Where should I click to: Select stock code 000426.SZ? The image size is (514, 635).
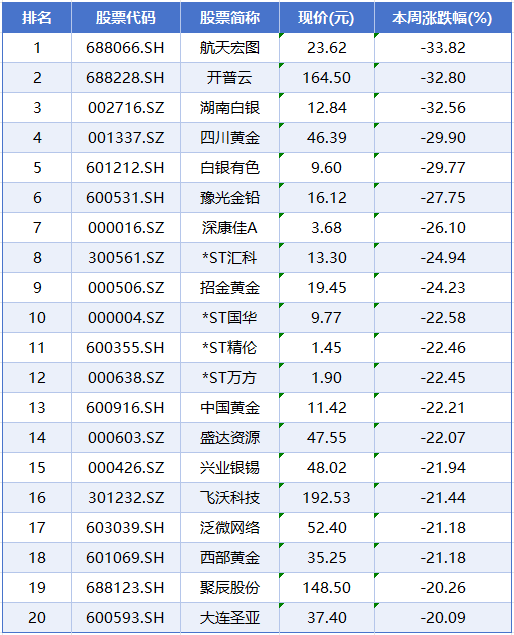pos(126,467)
